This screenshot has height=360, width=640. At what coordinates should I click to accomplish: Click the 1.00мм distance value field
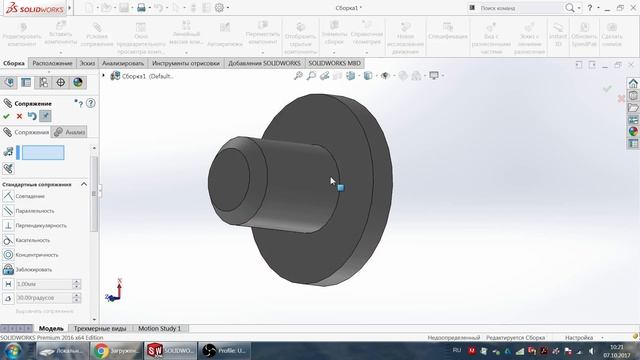tap(44, 284)
